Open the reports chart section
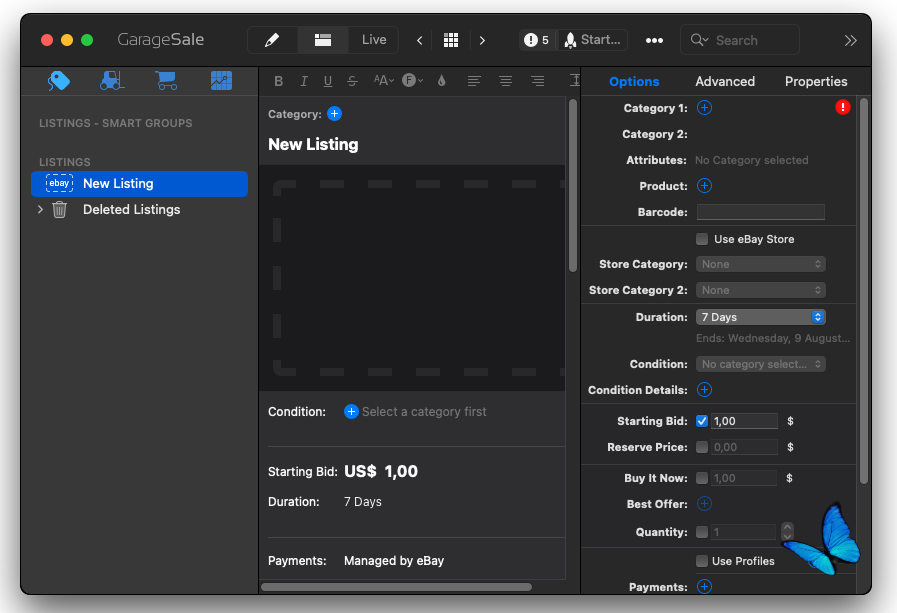The height and width of the screenshot is (613, 897). pyautogui.click(x=221, y=81)
